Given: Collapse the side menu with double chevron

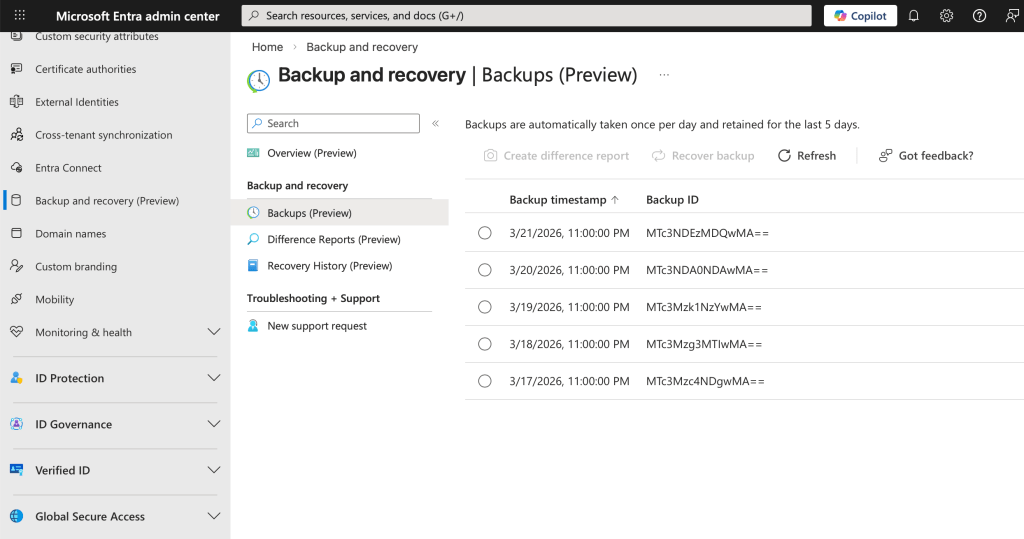Looking at the screenshot, I should point(435,123).
